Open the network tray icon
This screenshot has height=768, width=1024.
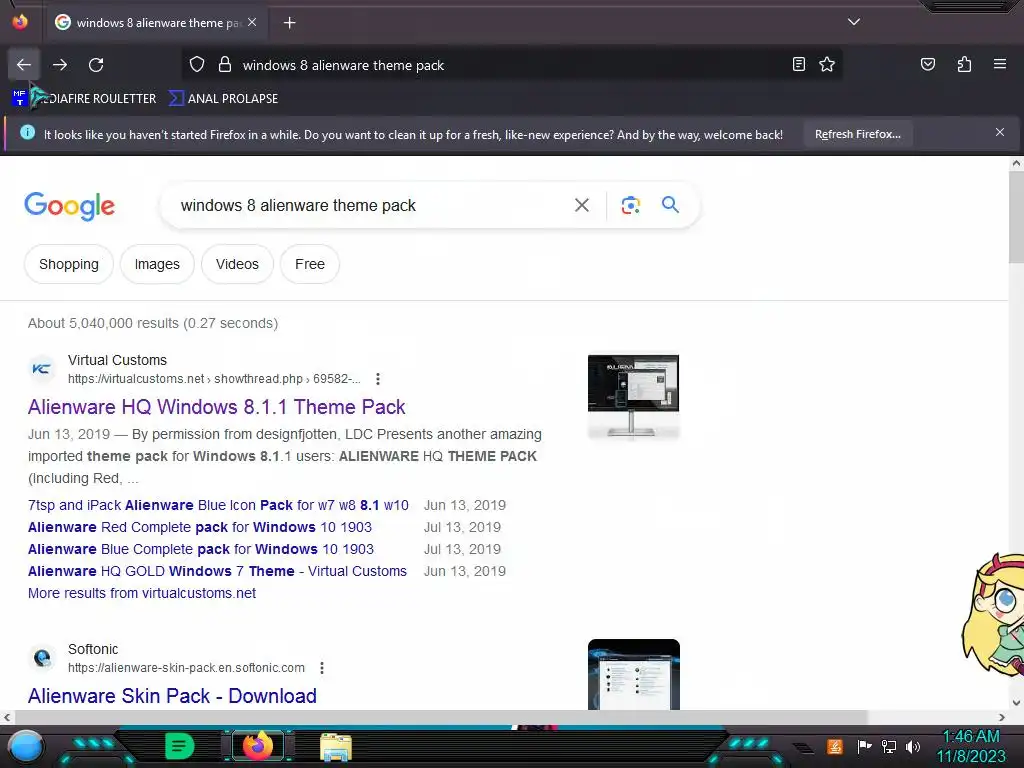889,746
